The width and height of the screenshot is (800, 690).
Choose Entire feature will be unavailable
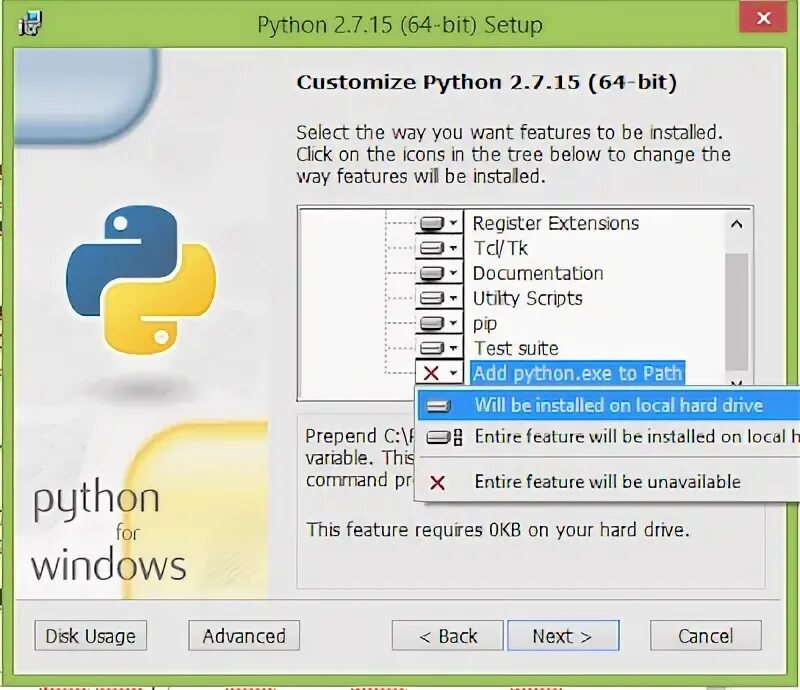click(x=609, y=482)
